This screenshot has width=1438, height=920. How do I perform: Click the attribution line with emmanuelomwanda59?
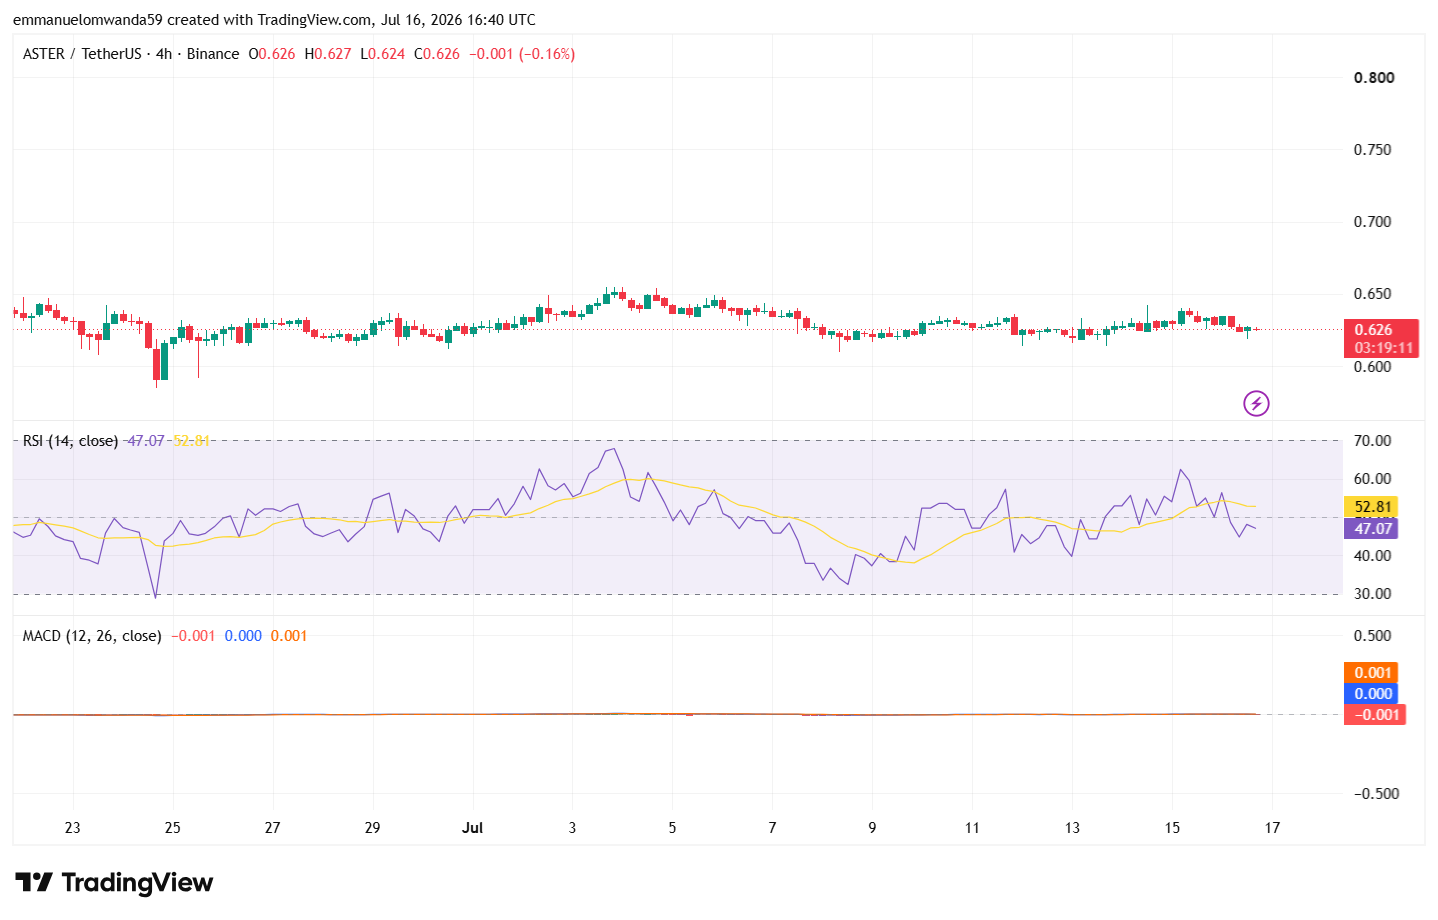coord(274,19)
